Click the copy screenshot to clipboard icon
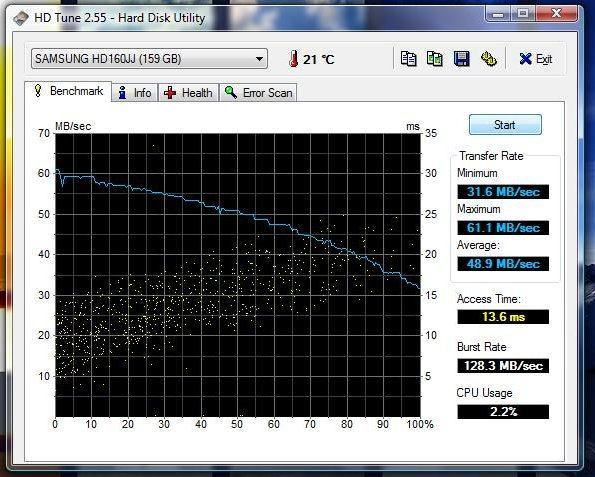 (x=434, y=59)
